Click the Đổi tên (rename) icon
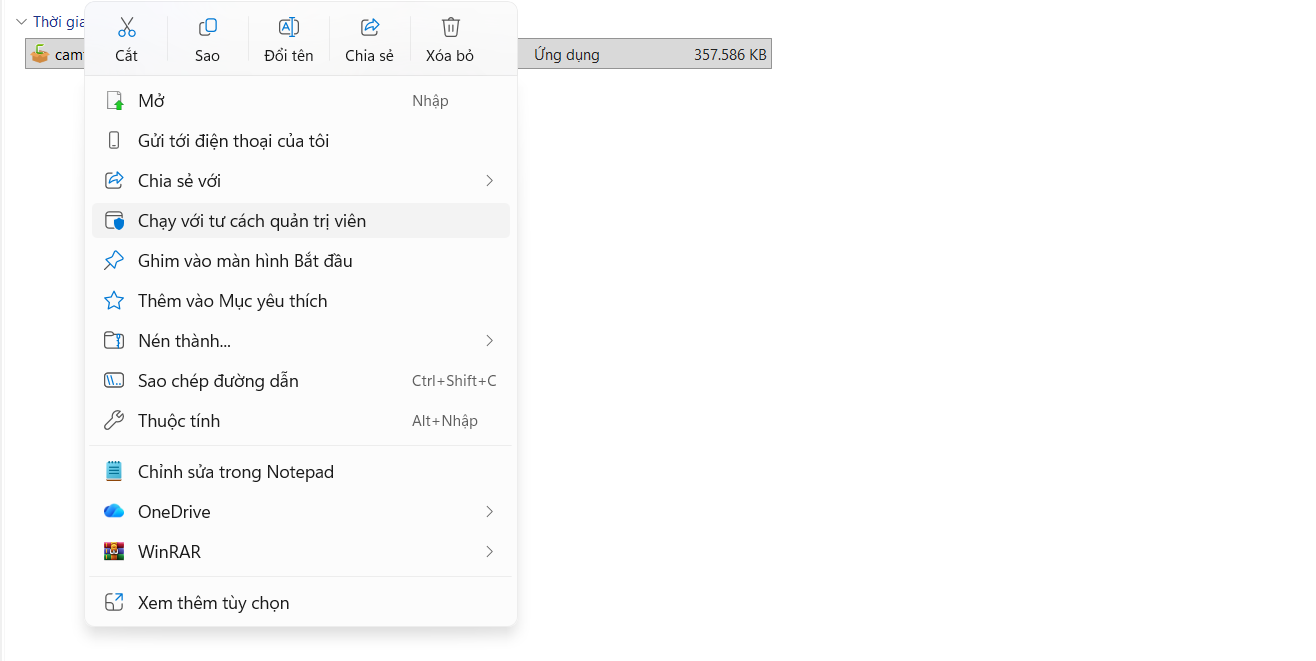 (289, 28)
